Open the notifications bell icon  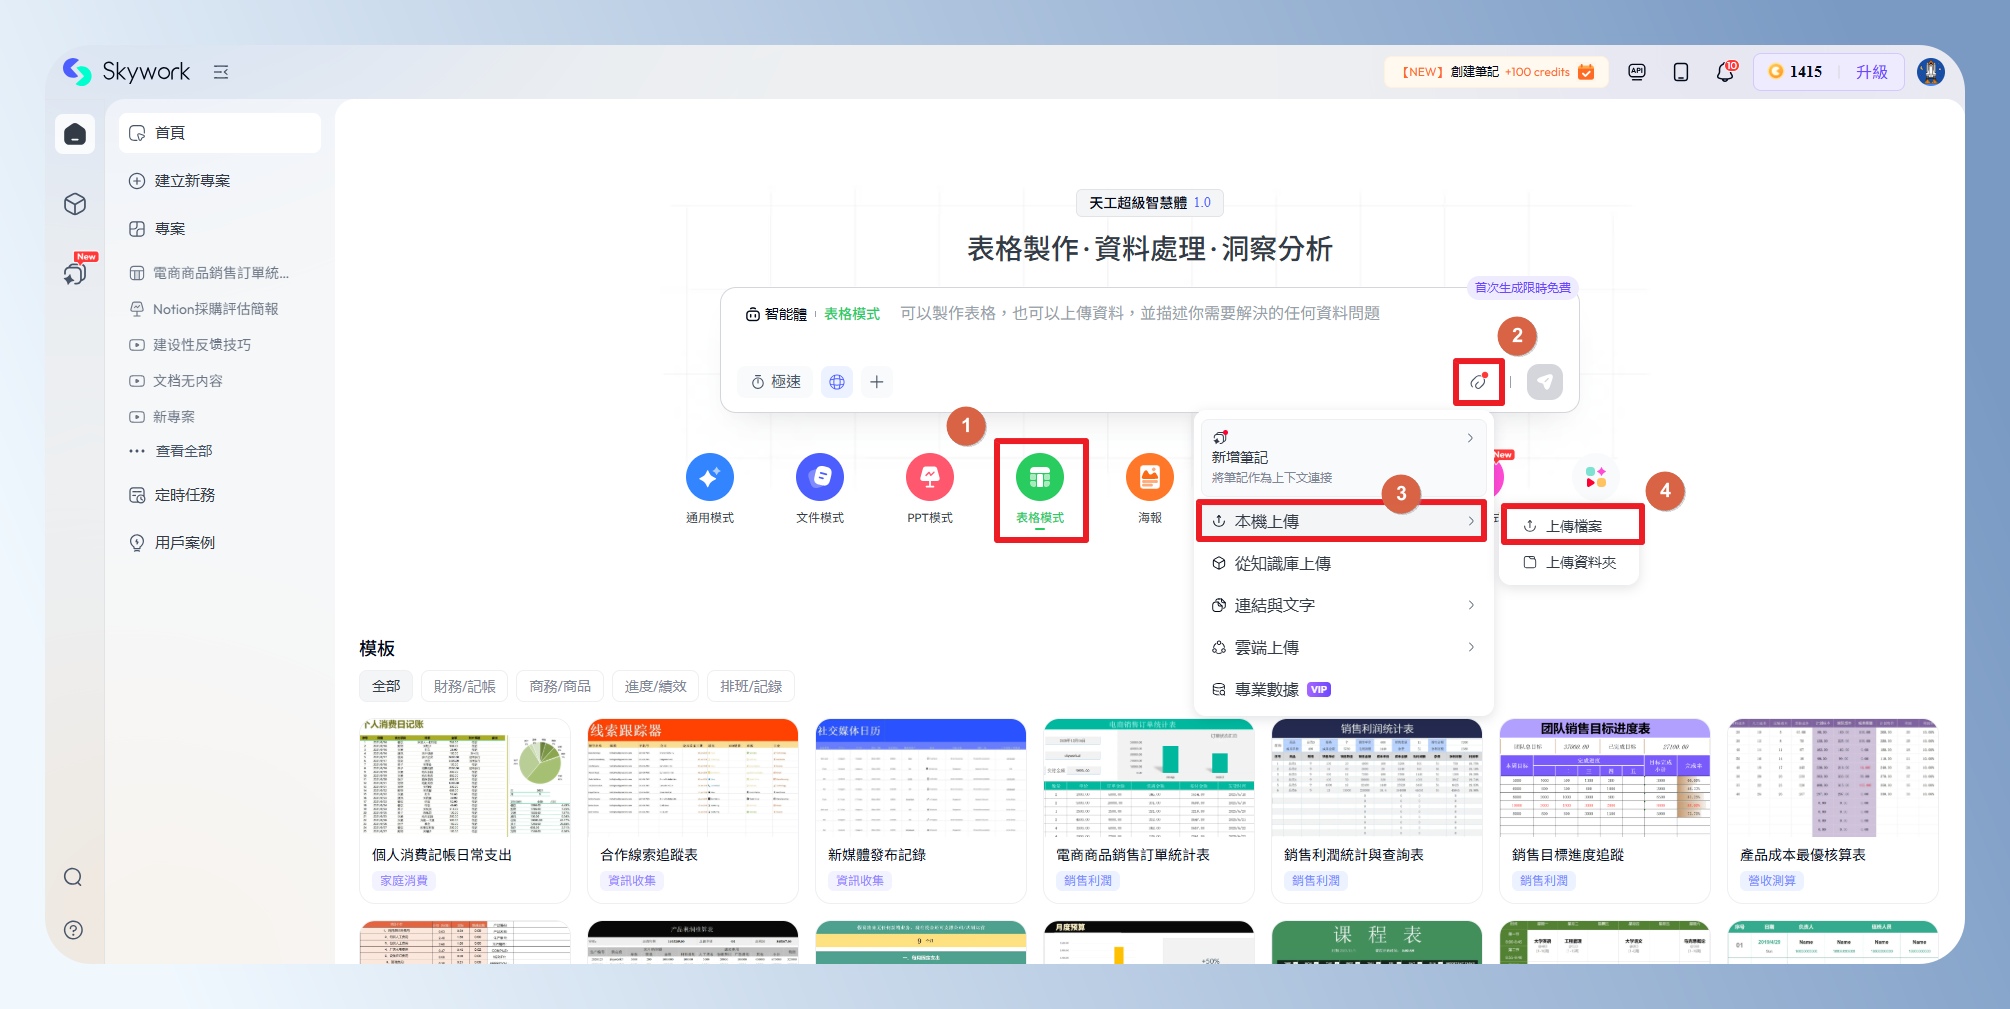1724,72
